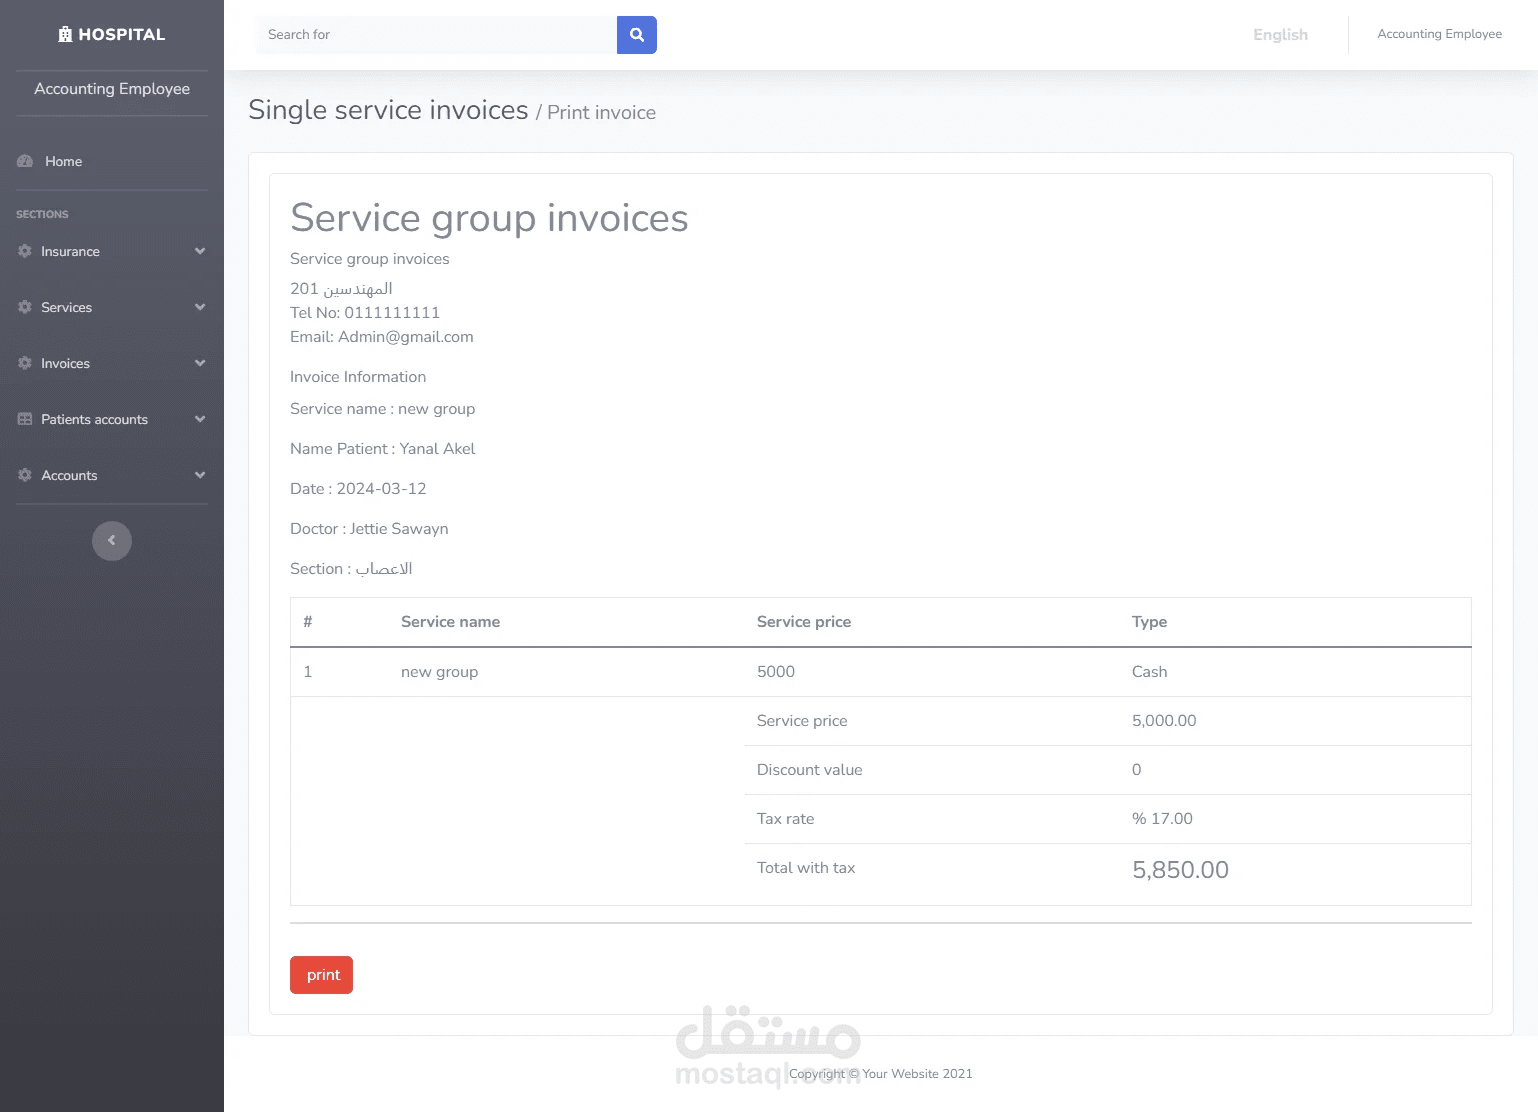Click the Single service invoices heading

pos(388,110)
